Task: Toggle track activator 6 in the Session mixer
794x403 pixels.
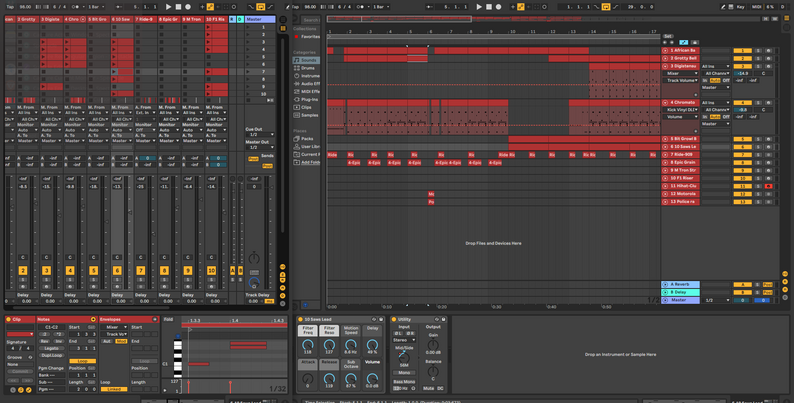Action: point(117,271)
